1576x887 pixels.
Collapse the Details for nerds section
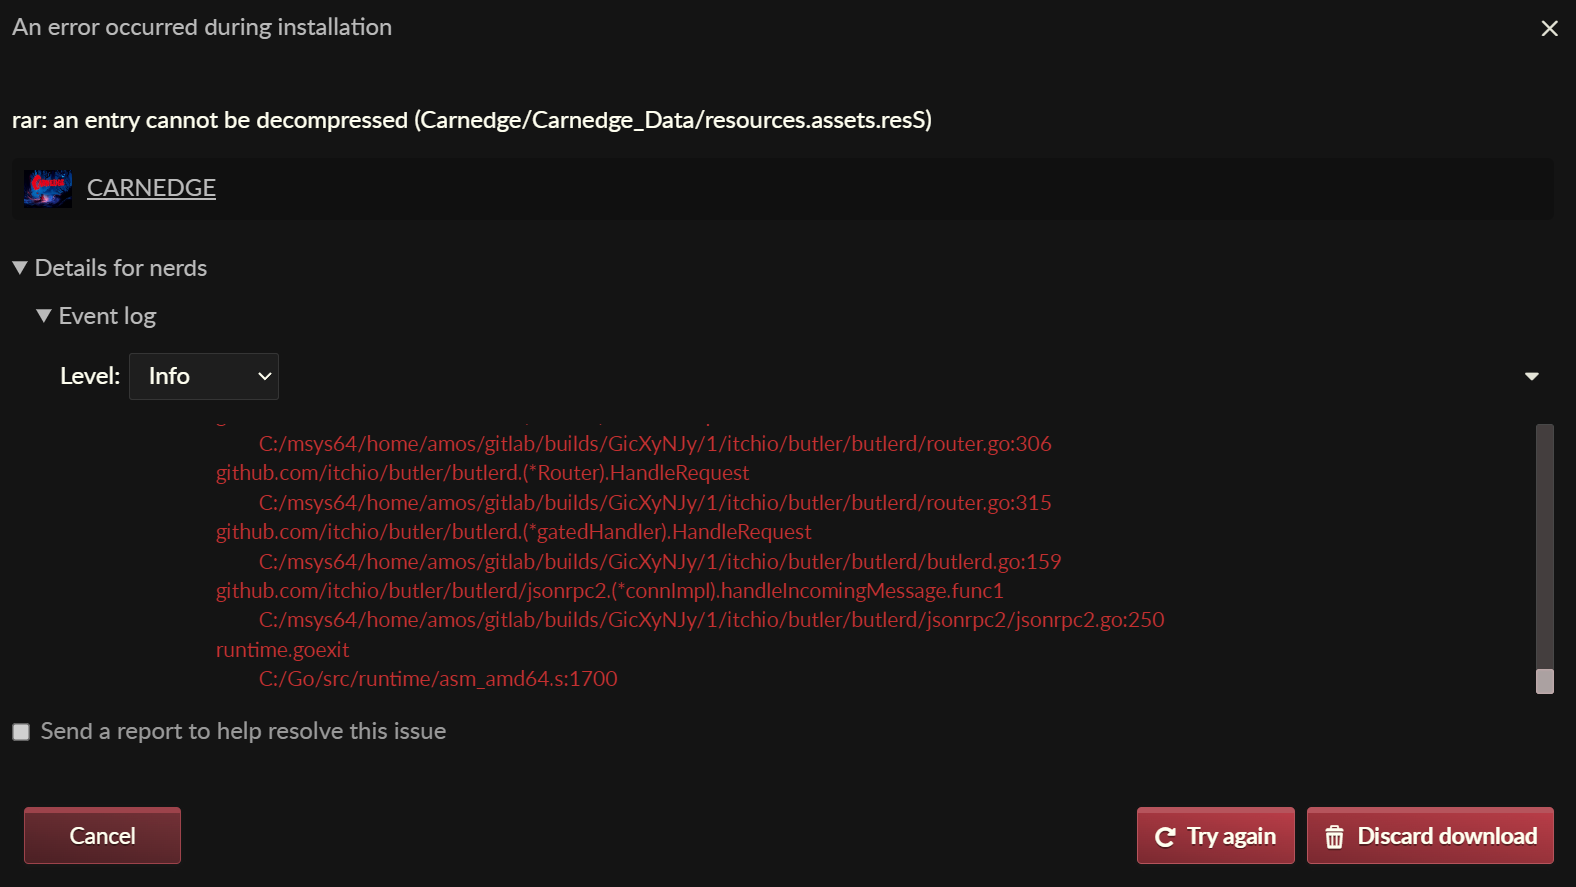tap(20, 268)
